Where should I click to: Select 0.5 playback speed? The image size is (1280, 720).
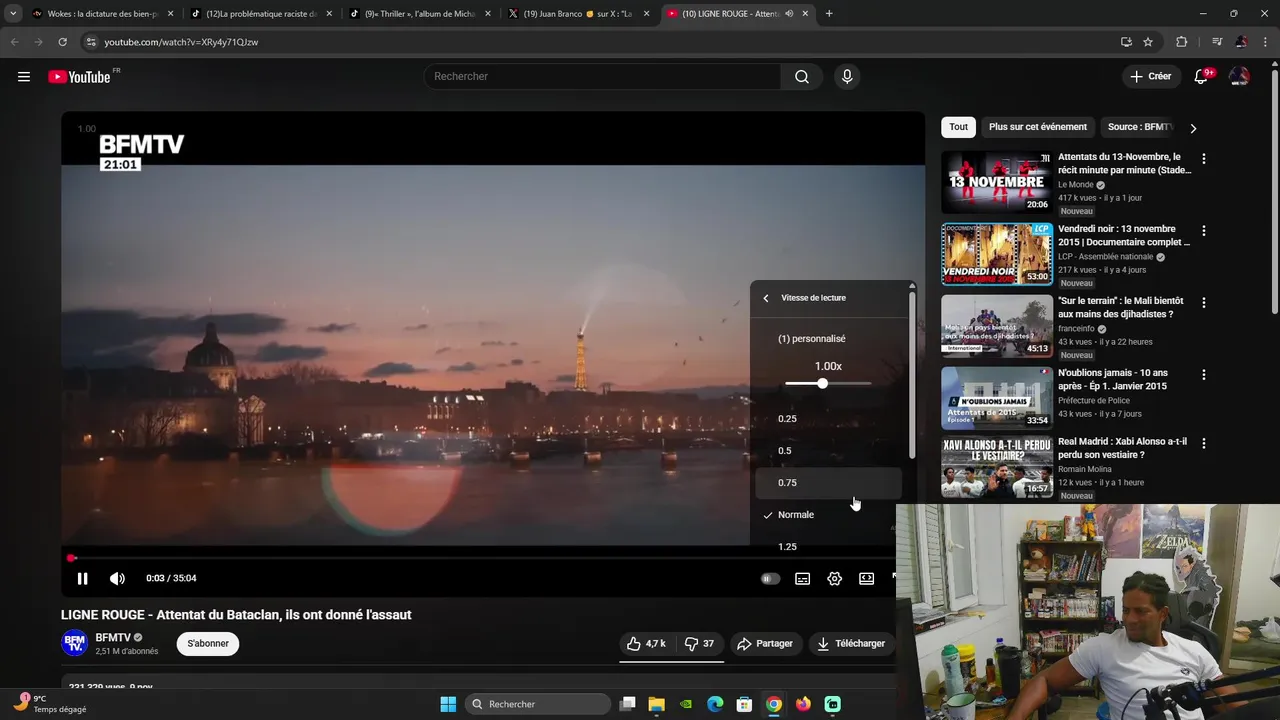click(x=828, y=451)
